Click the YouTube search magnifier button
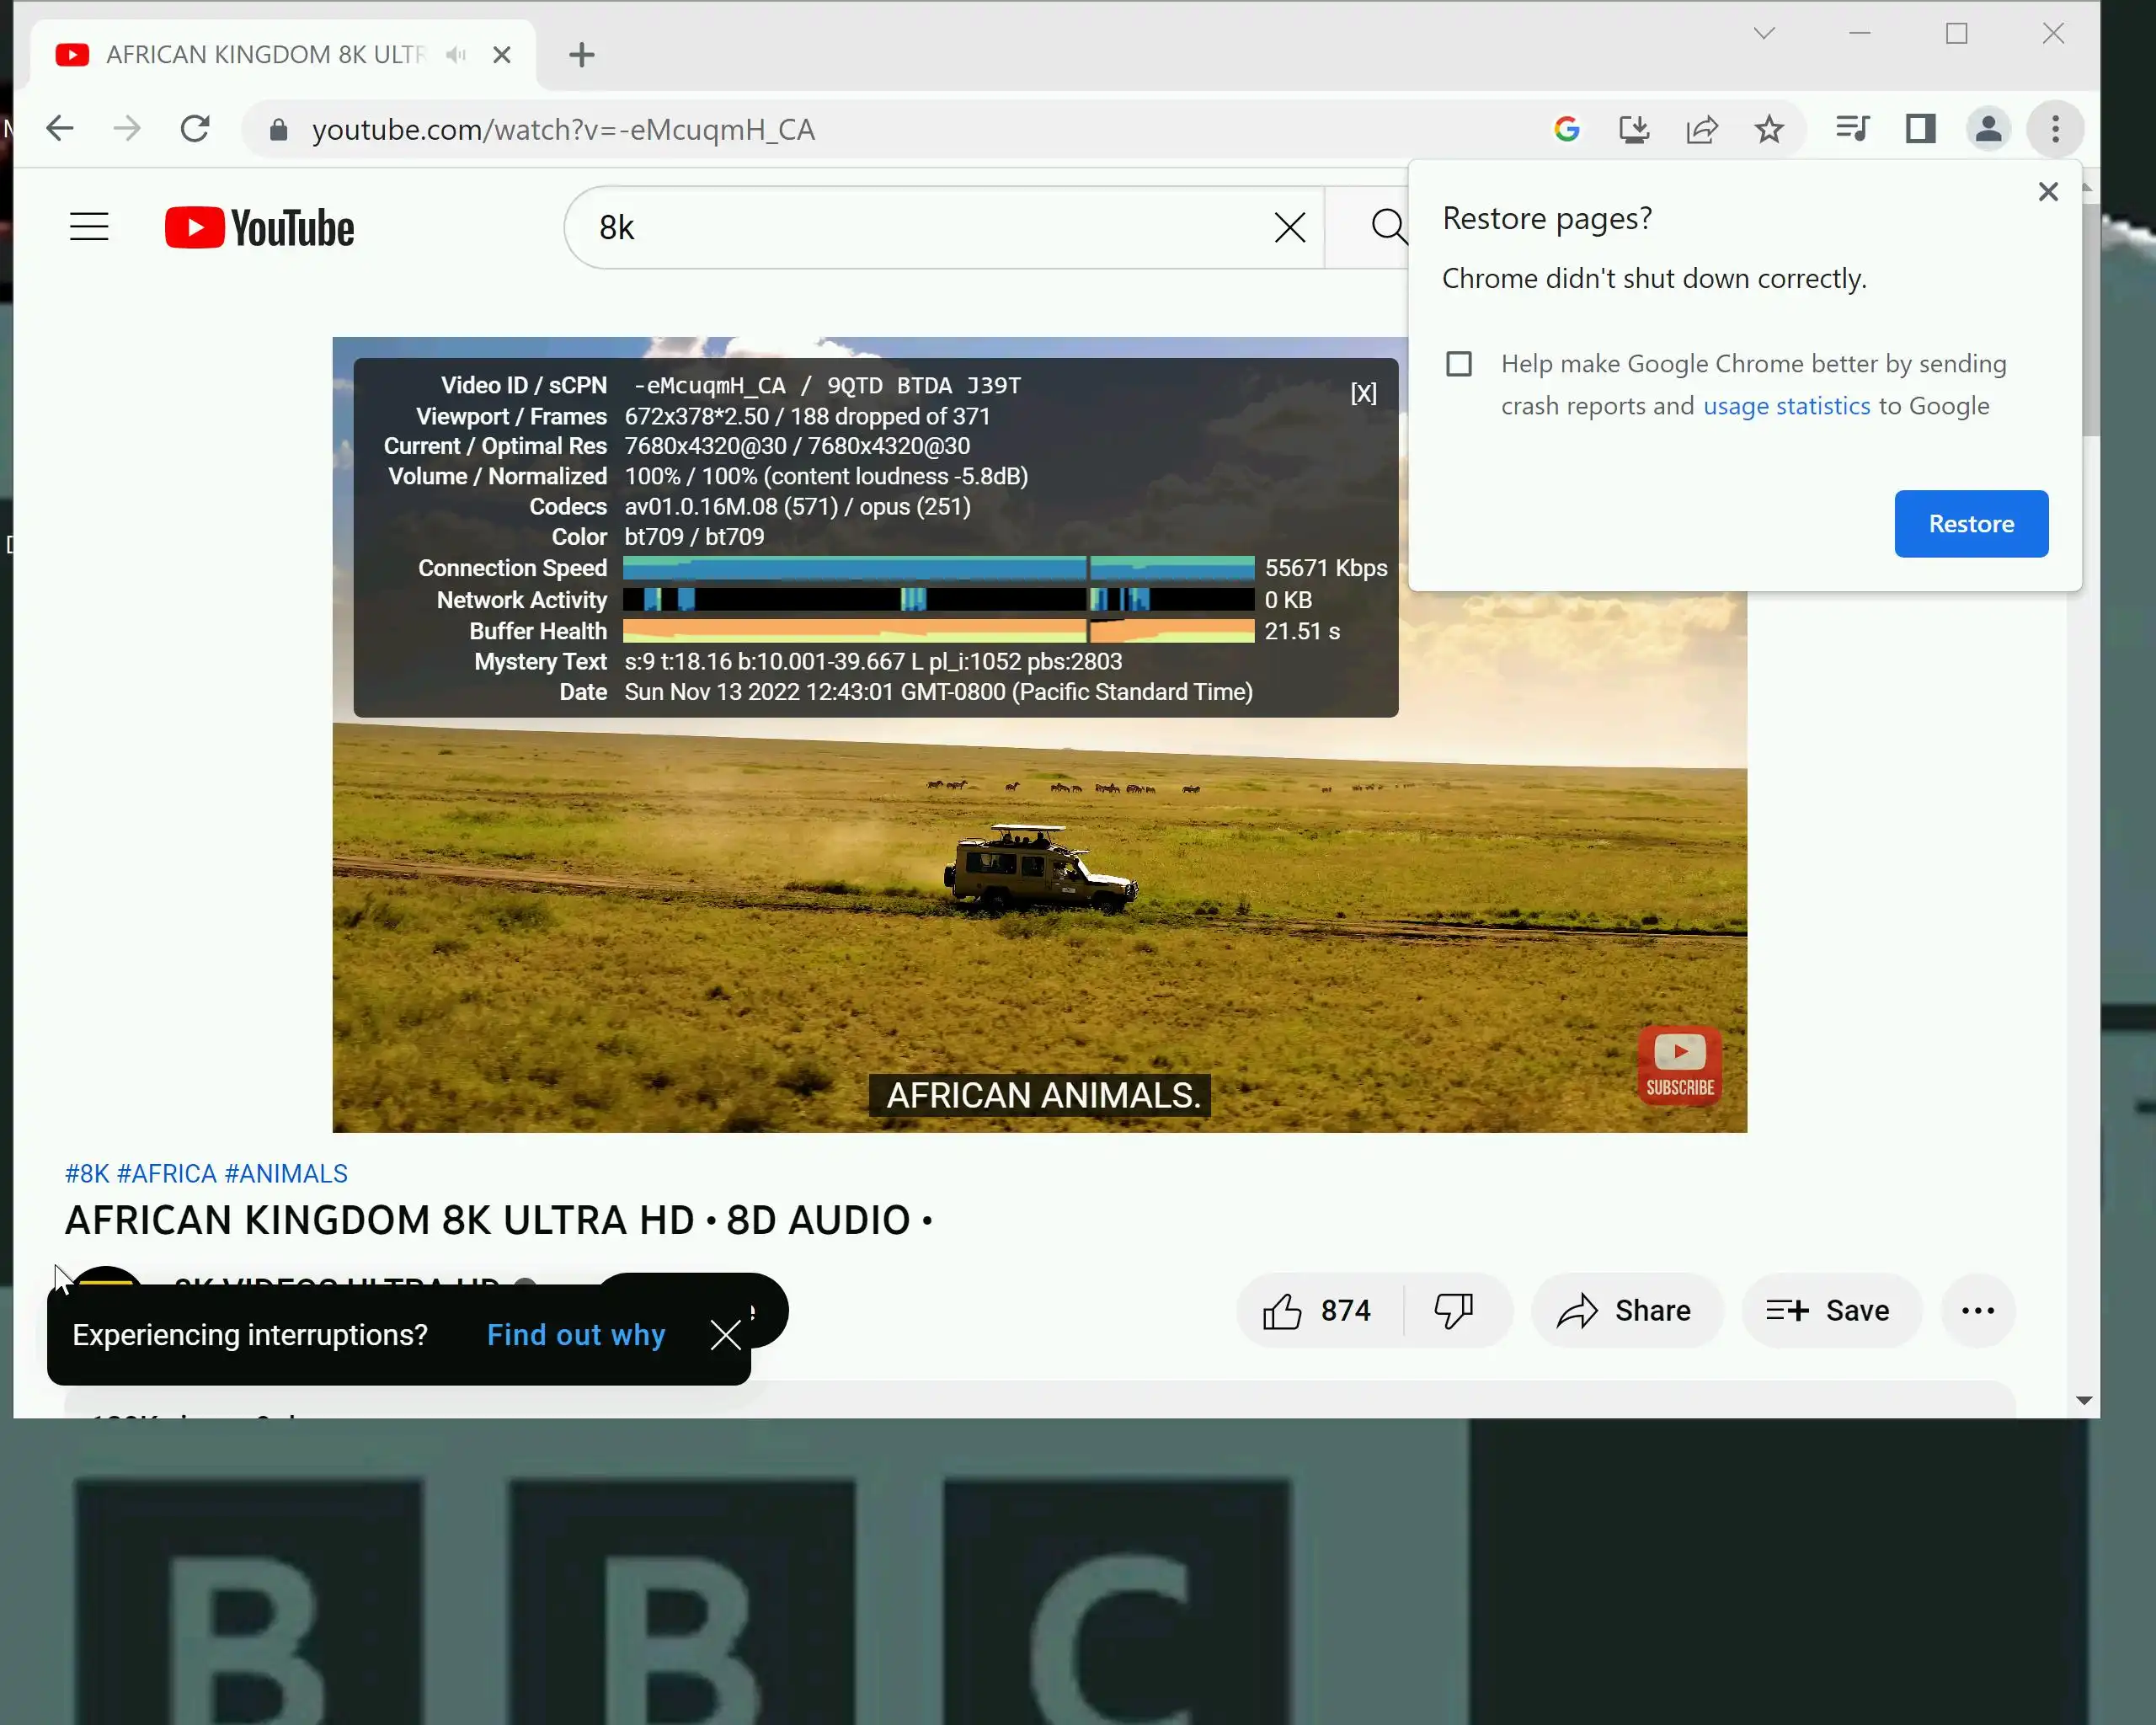The height and width of the screenshot is (1725, 2156). coord(1387,227)
